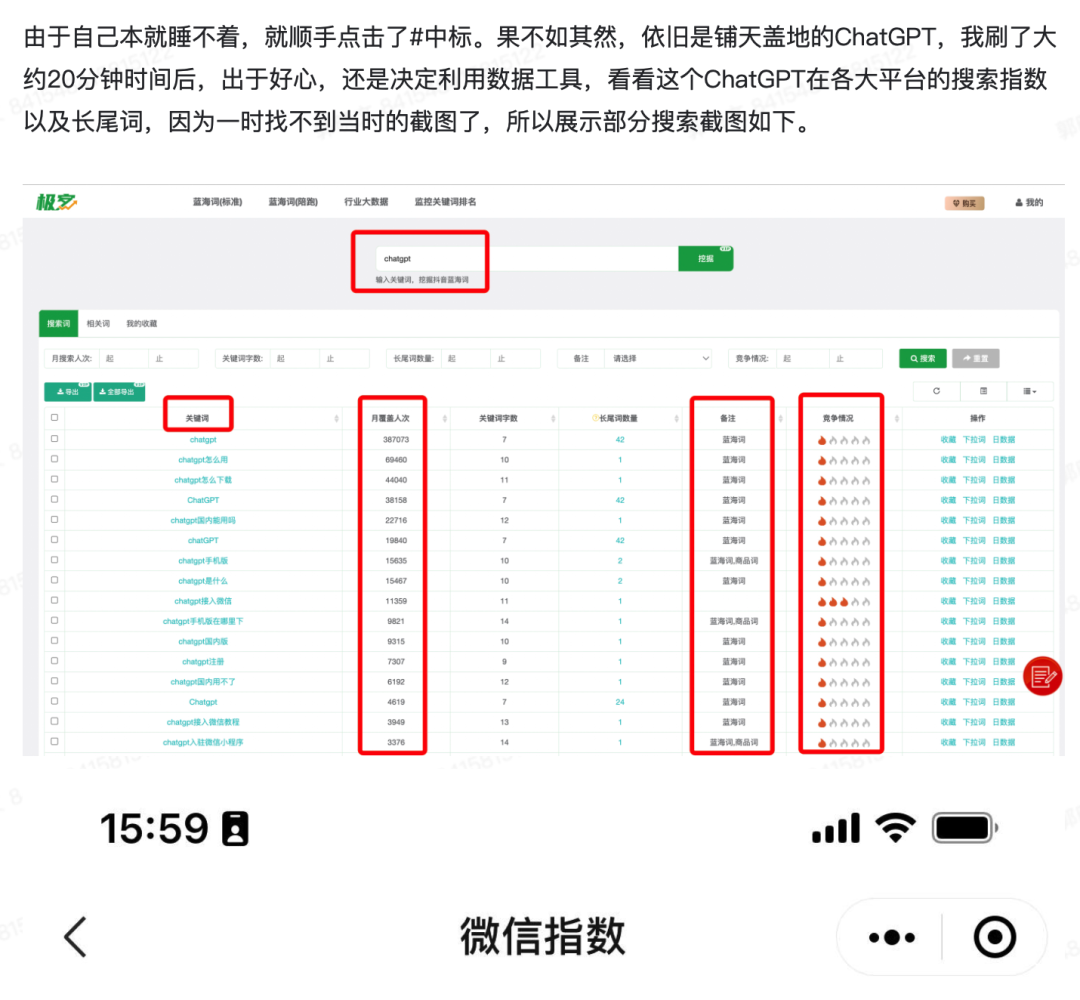Toggle the select-all header checkbox
Viewport: 1080px width, 1000px height.
coord(54,417)
